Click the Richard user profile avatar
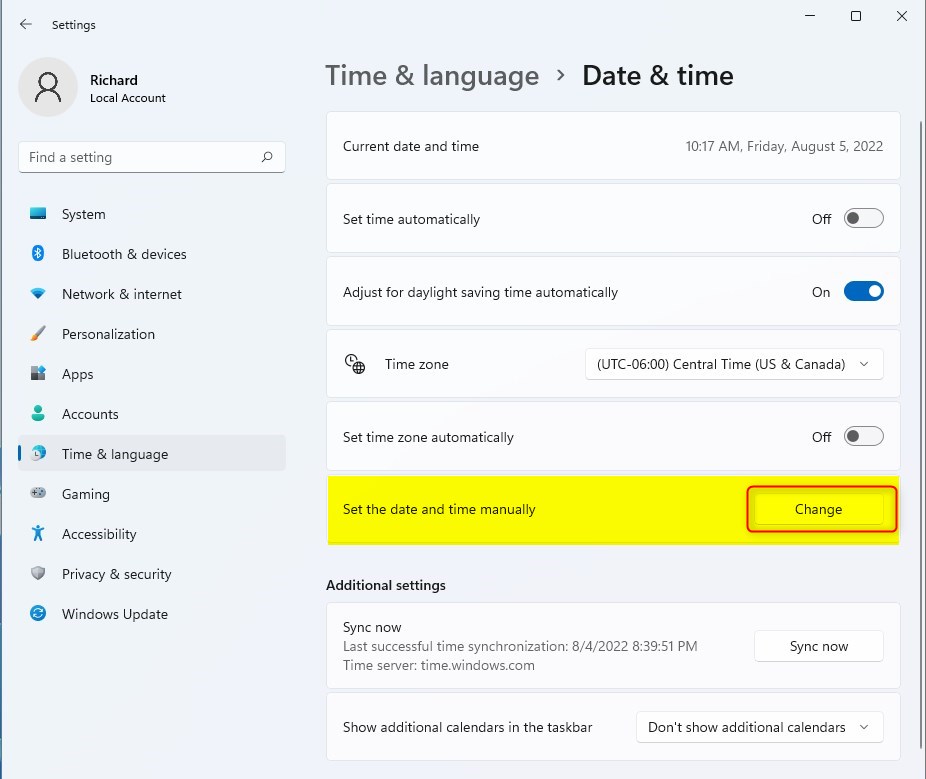 47,87
